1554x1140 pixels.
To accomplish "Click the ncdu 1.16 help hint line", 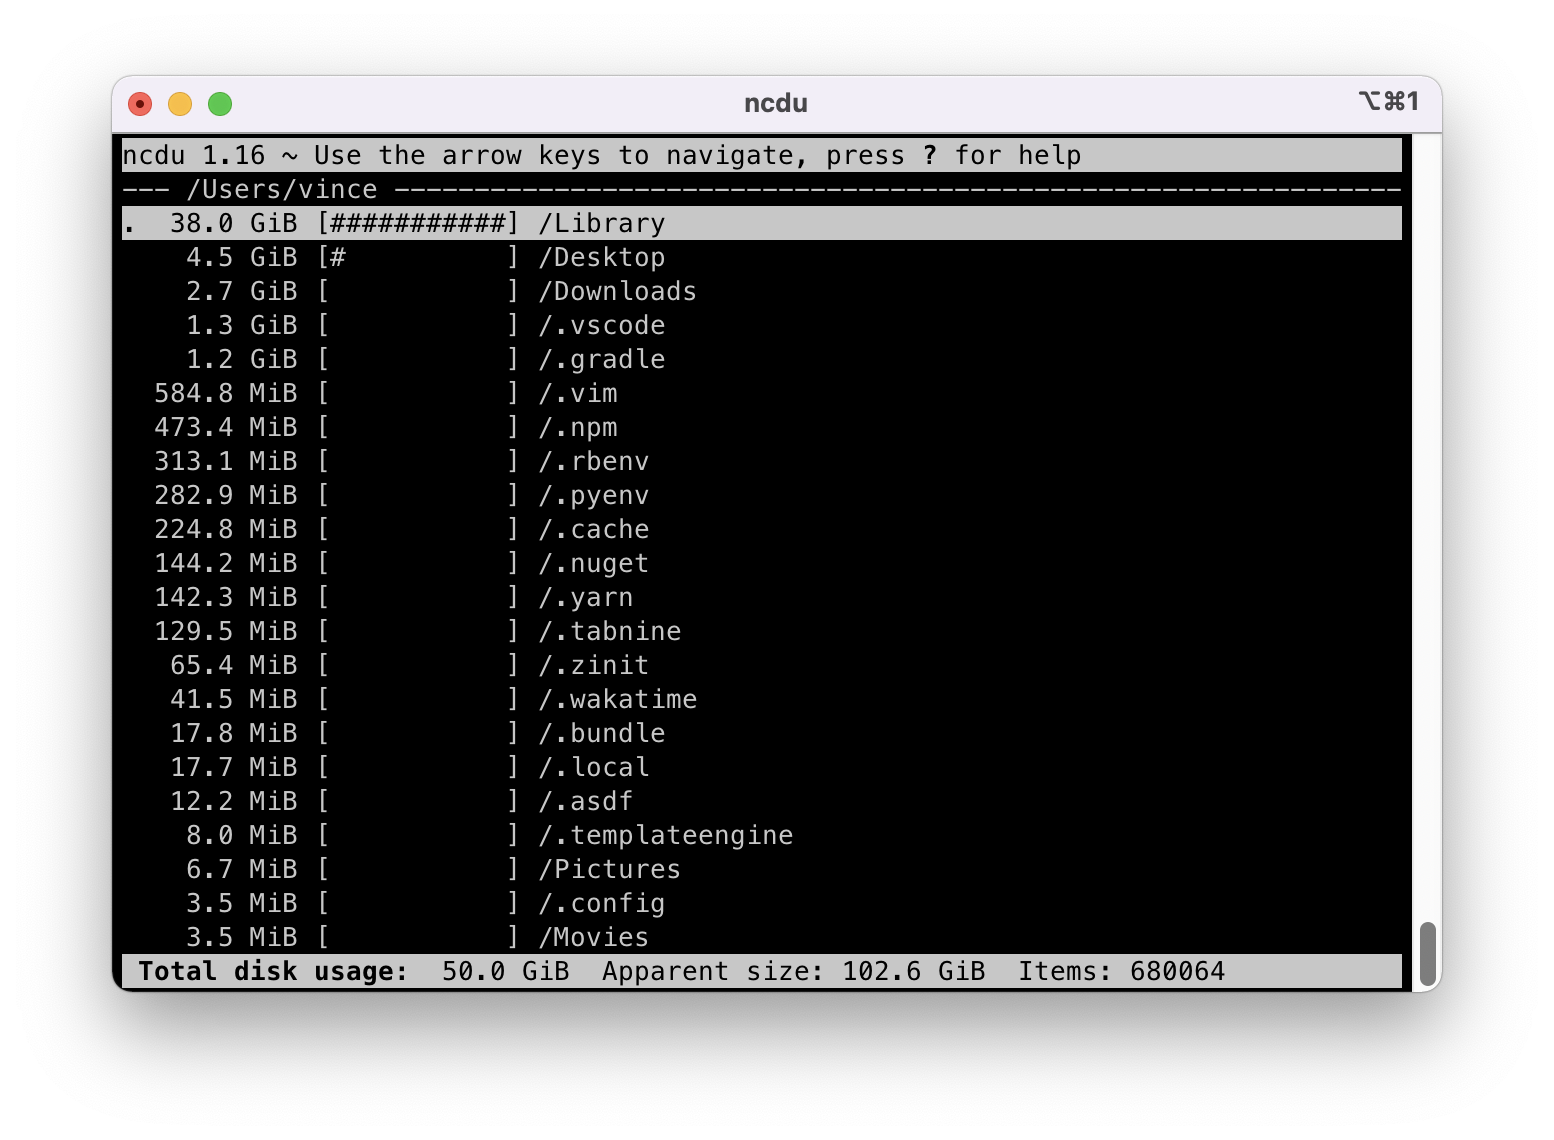I will pyautogui.click(x=762, y=155).
